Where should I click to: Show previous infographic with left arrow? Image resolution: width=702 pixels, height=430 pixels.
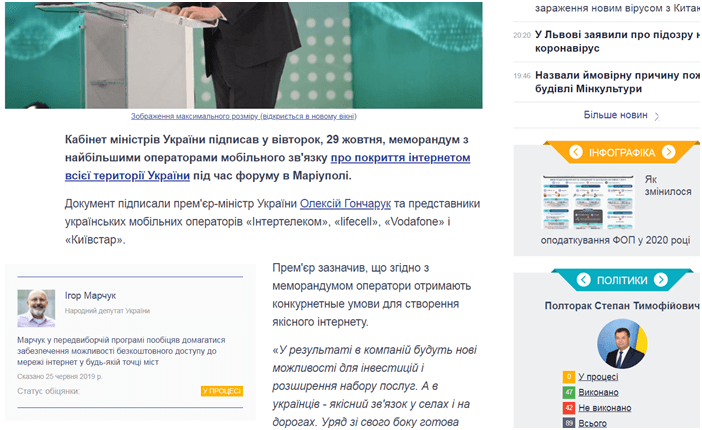(x=576, y=152)
